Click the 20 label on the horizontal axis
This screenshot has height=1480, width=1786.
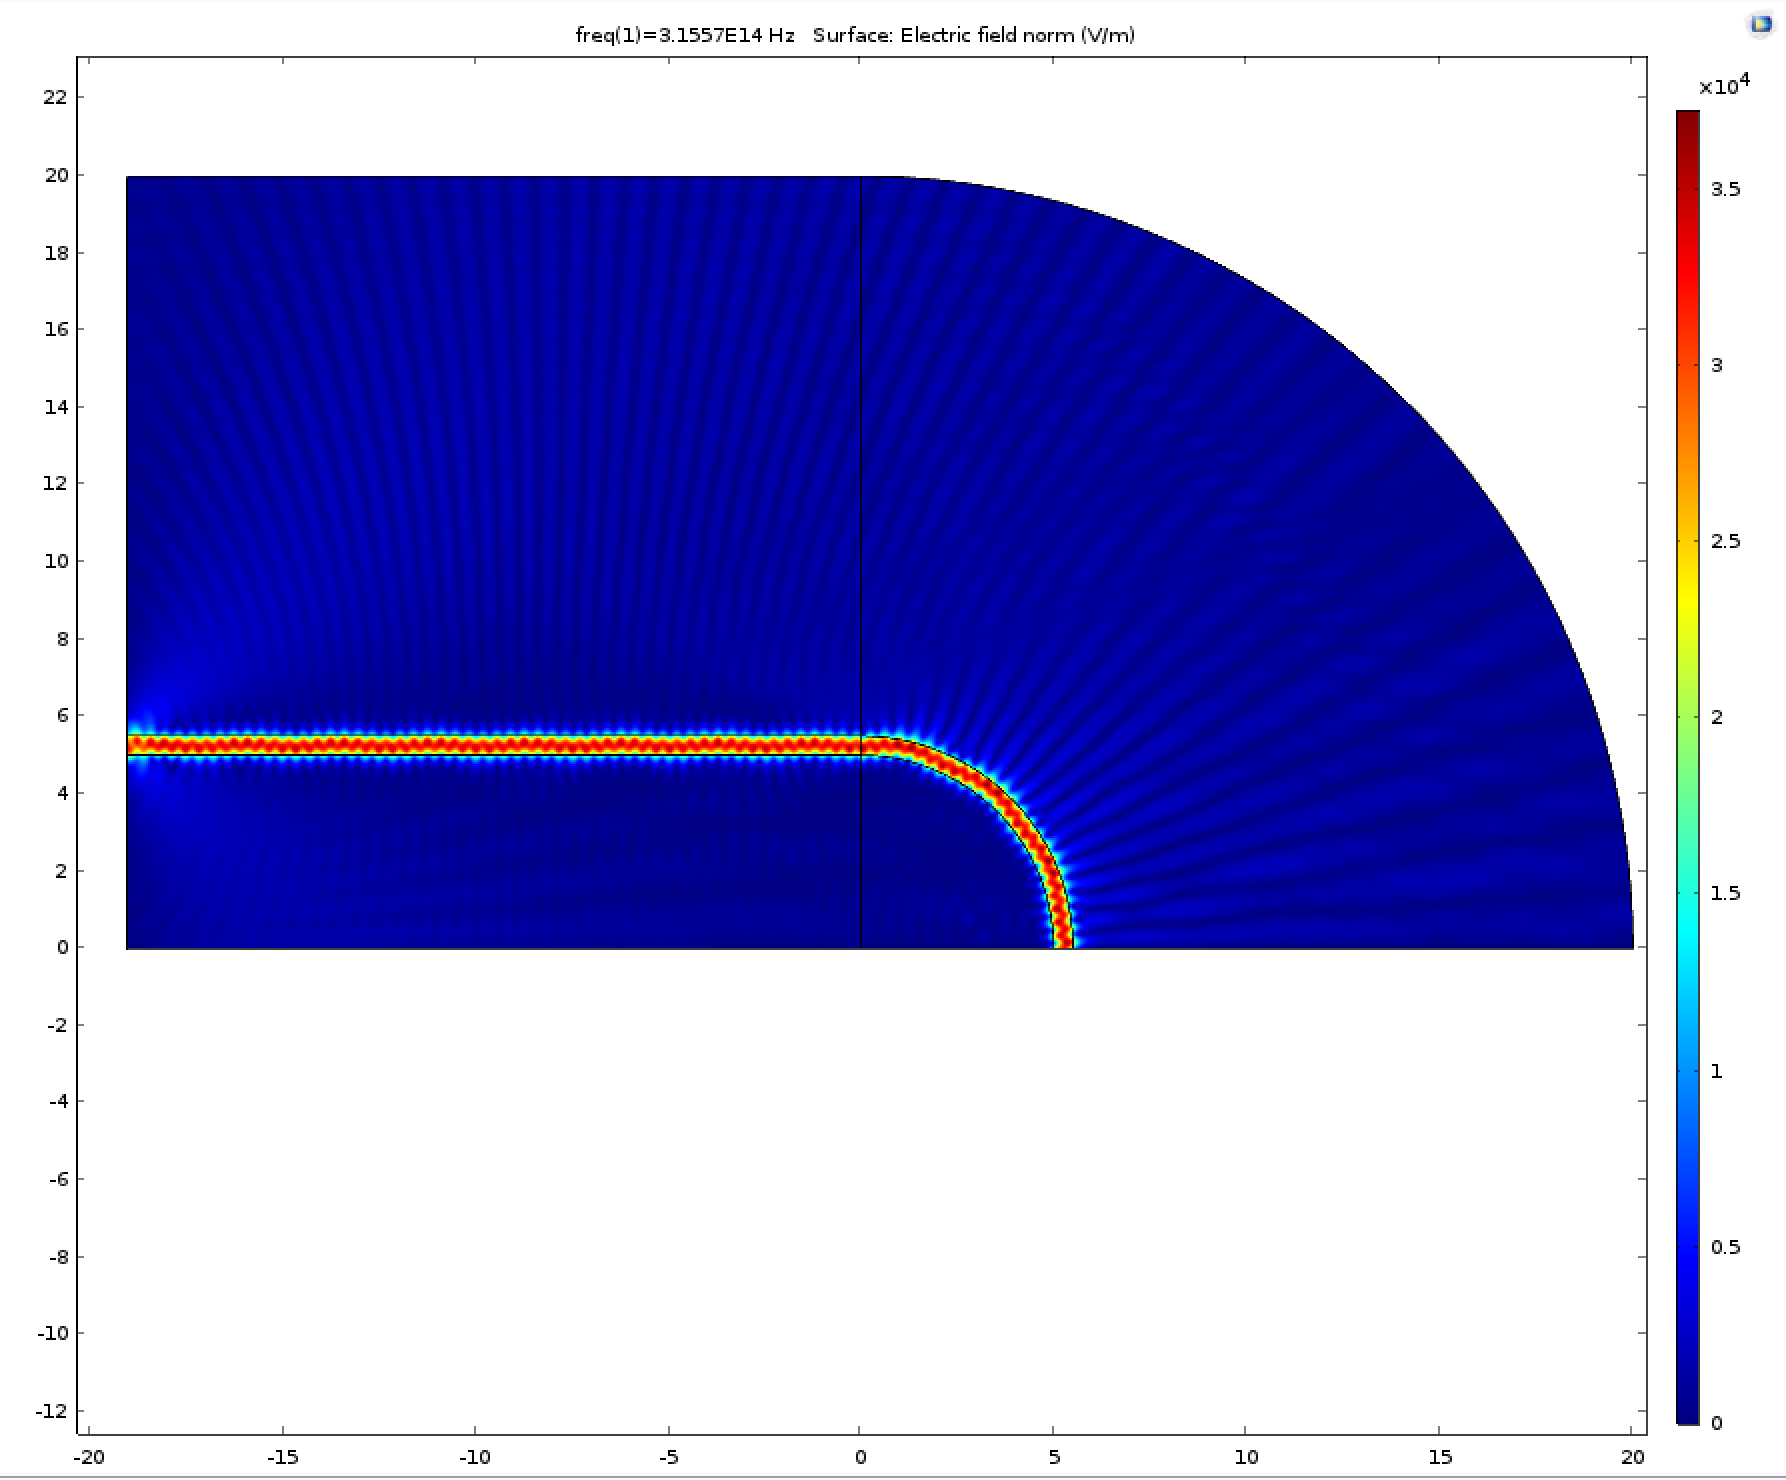pos(1631,1457)
